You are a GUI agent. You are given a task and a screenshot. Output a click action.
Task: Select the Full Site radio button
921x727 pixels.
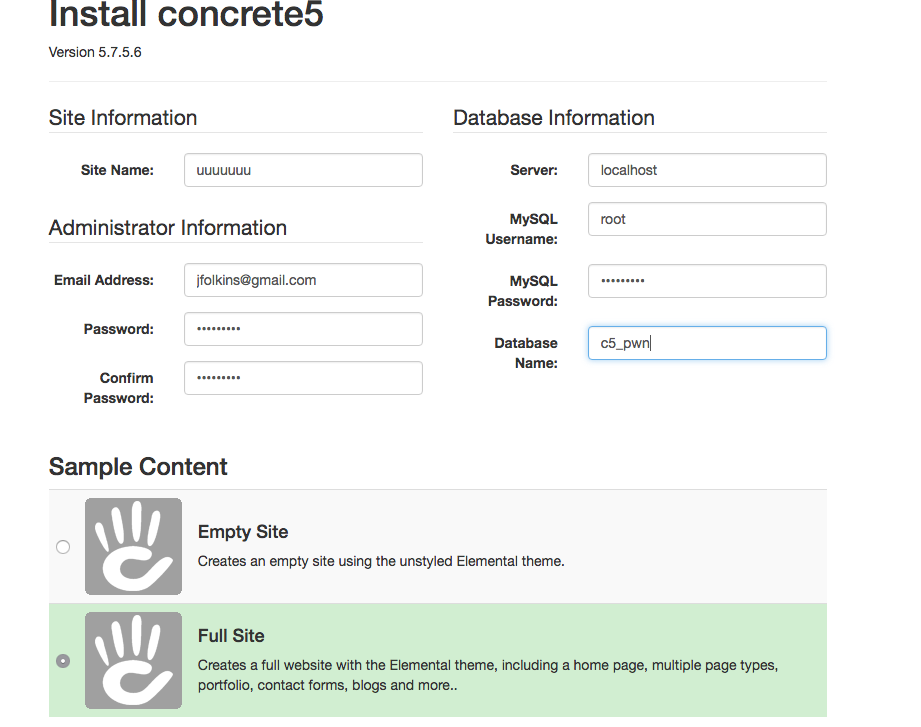[x=63, y=661]
